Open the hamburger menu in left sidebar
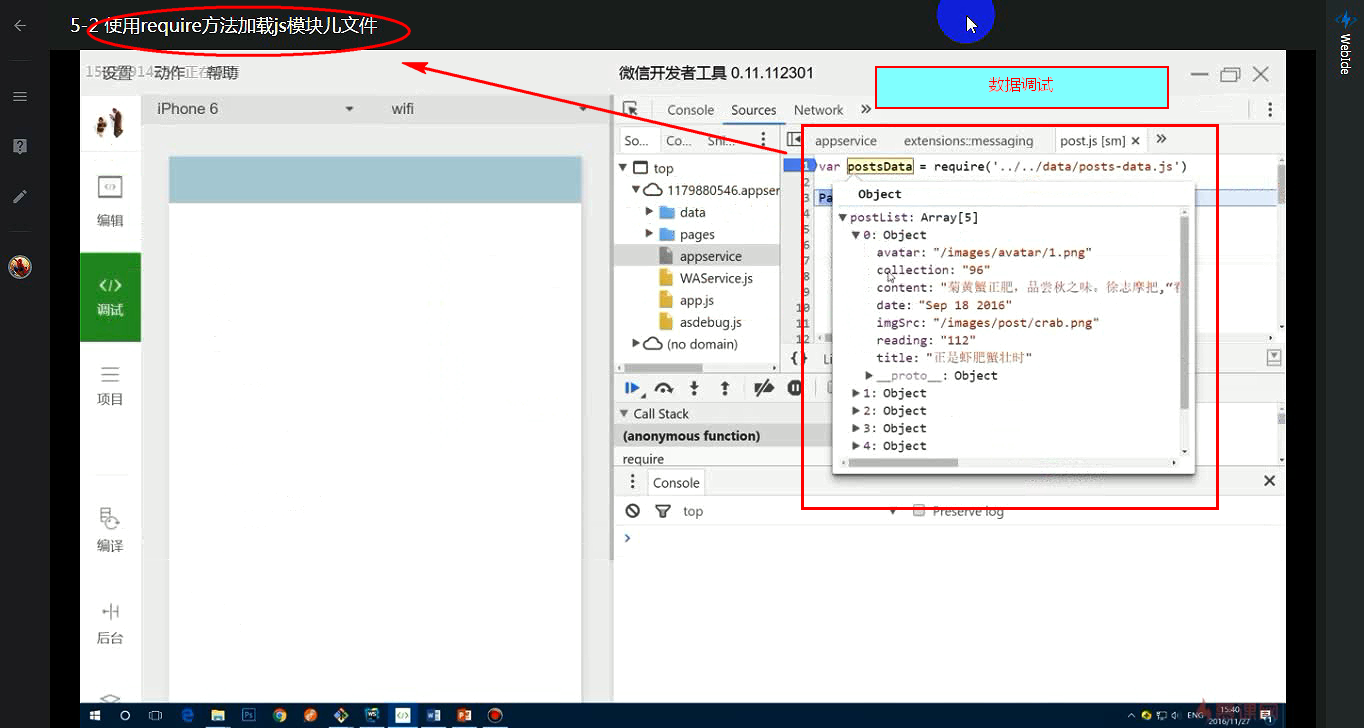The height and width of the screenshot is (728, 1364). pos(19,97)
